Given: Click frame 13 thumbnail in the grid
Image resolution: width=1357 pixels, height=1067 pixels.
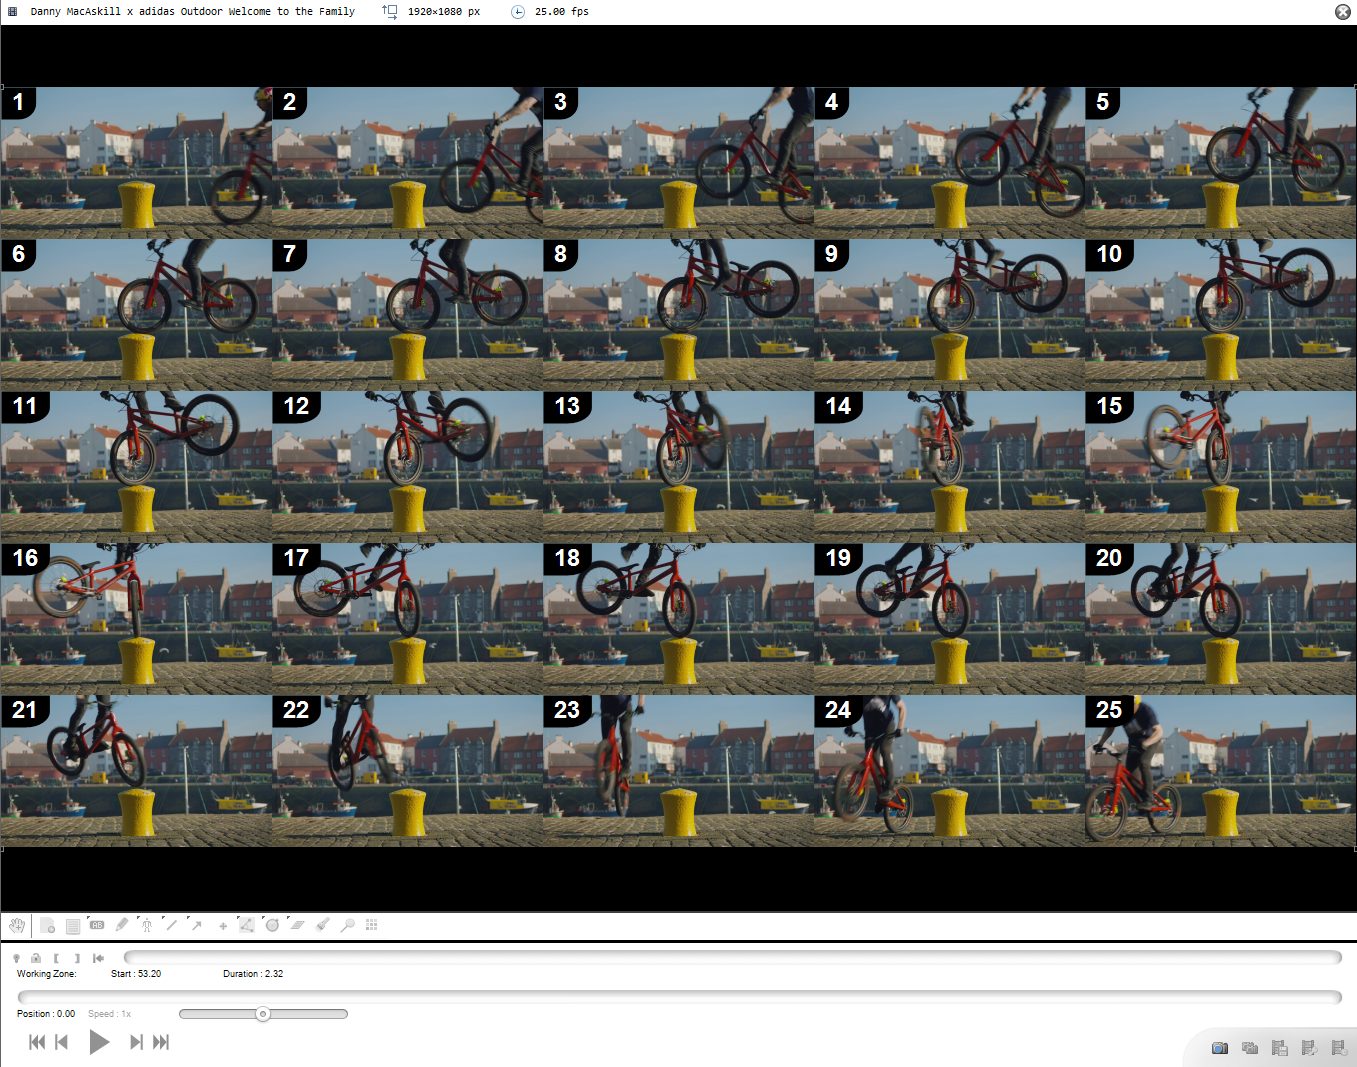Looking at the screenshot, I should (x=678, y=467).
